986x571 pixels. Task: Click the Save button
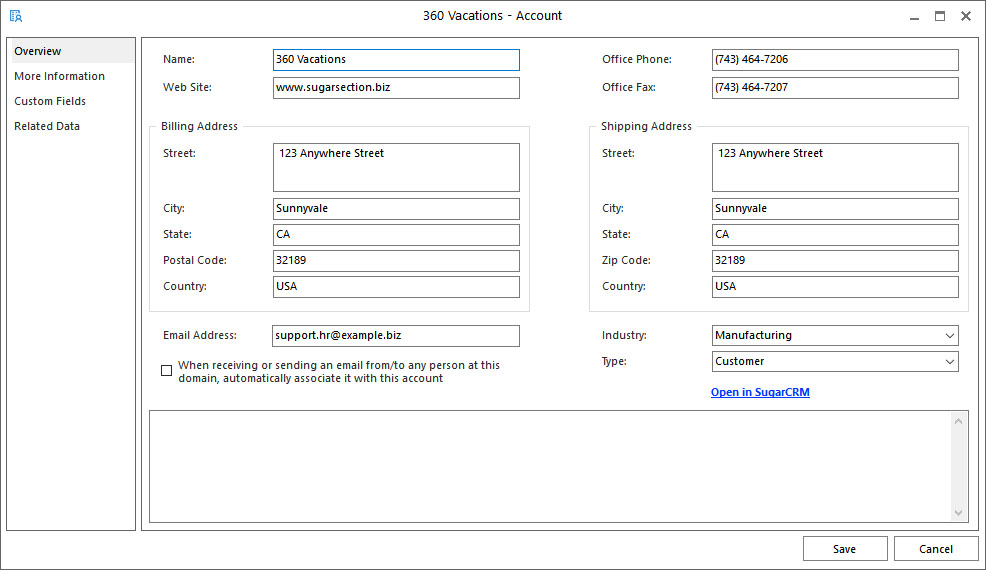tap(844, 549)
